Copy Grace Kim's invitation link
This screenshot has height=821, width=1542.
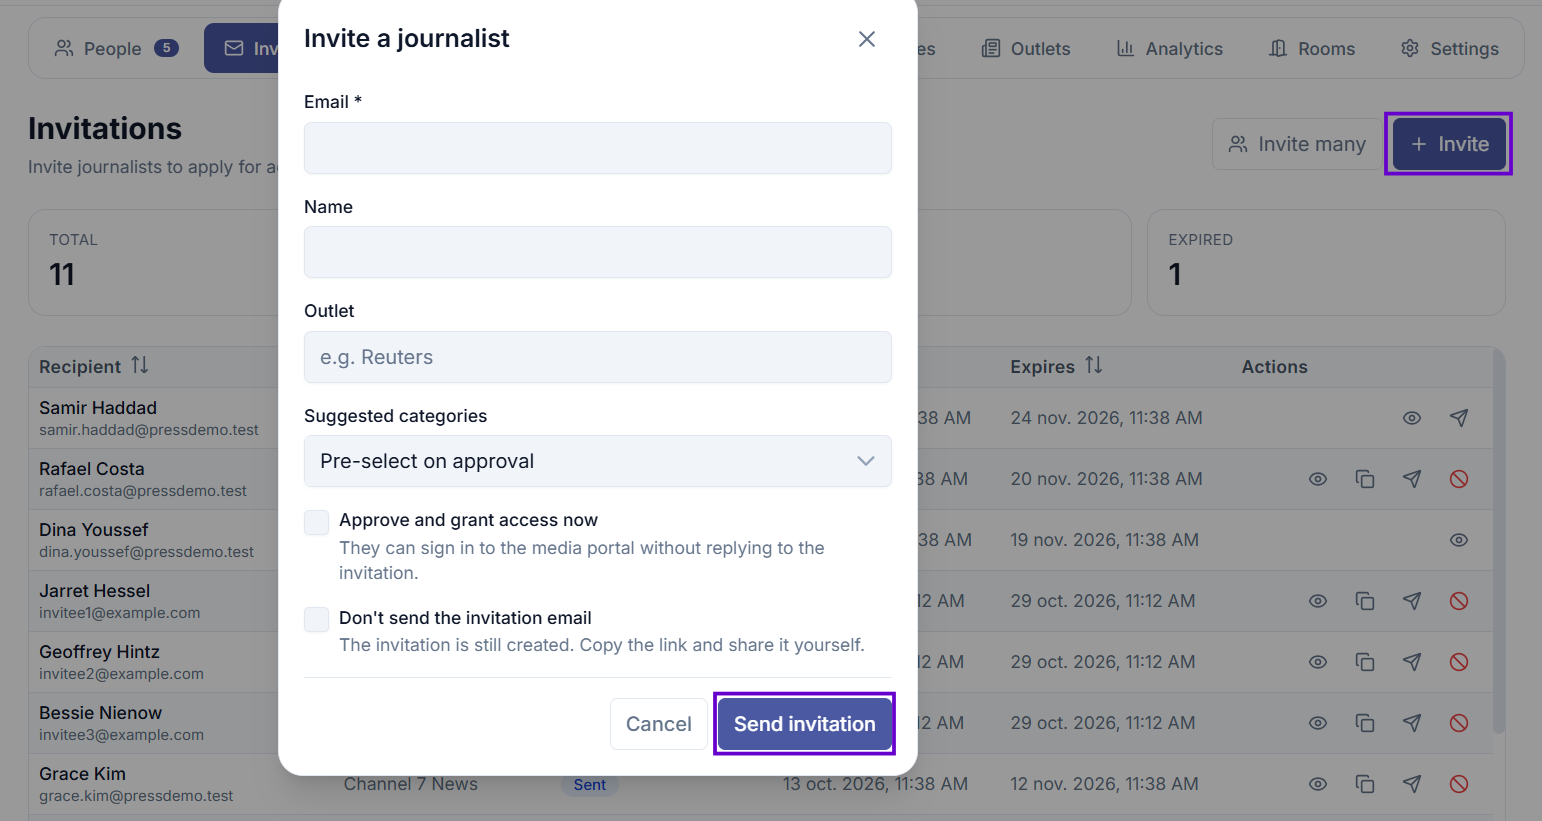1365,784
